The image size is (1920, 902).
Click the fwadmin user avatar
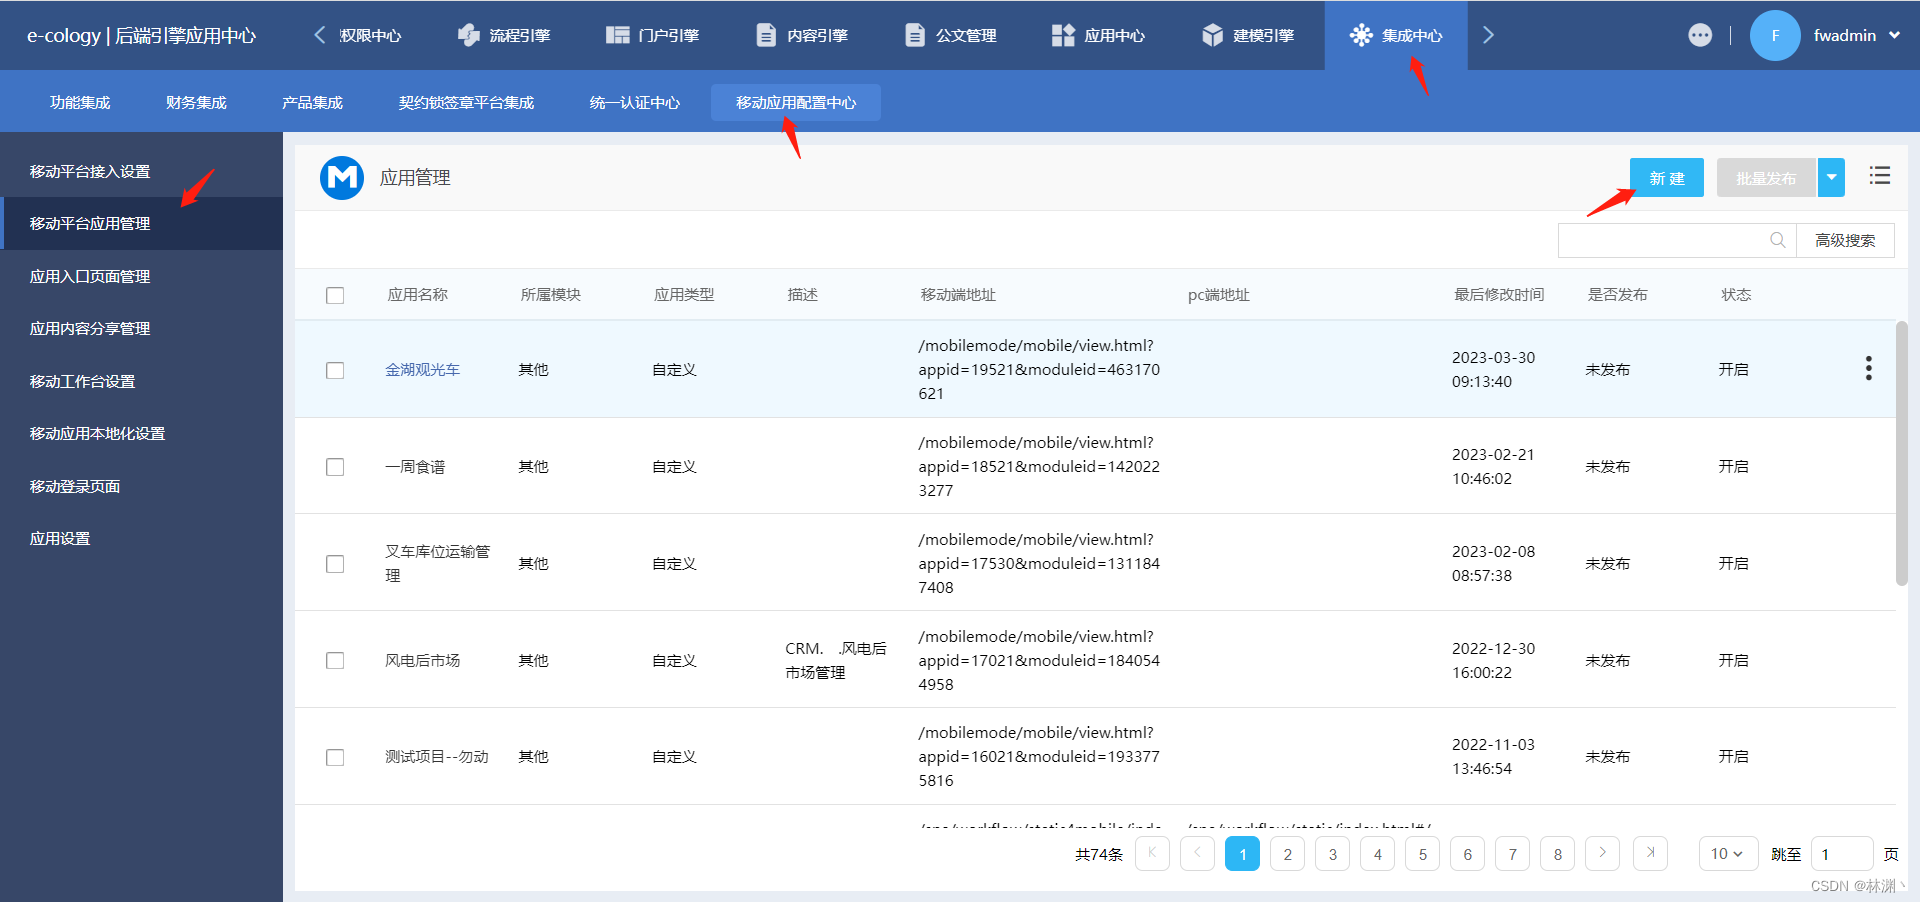tap(1775, 35)
